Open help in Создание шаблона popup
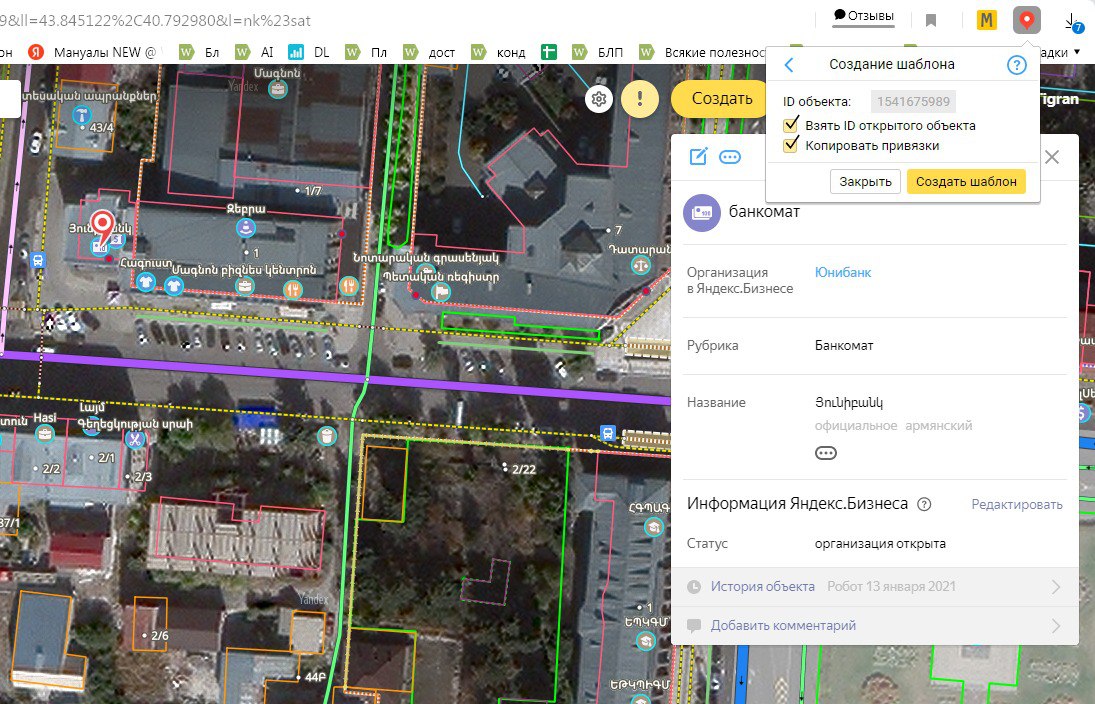The width and height of the screenshot is (1095, 704). (x=1017, y=65)
